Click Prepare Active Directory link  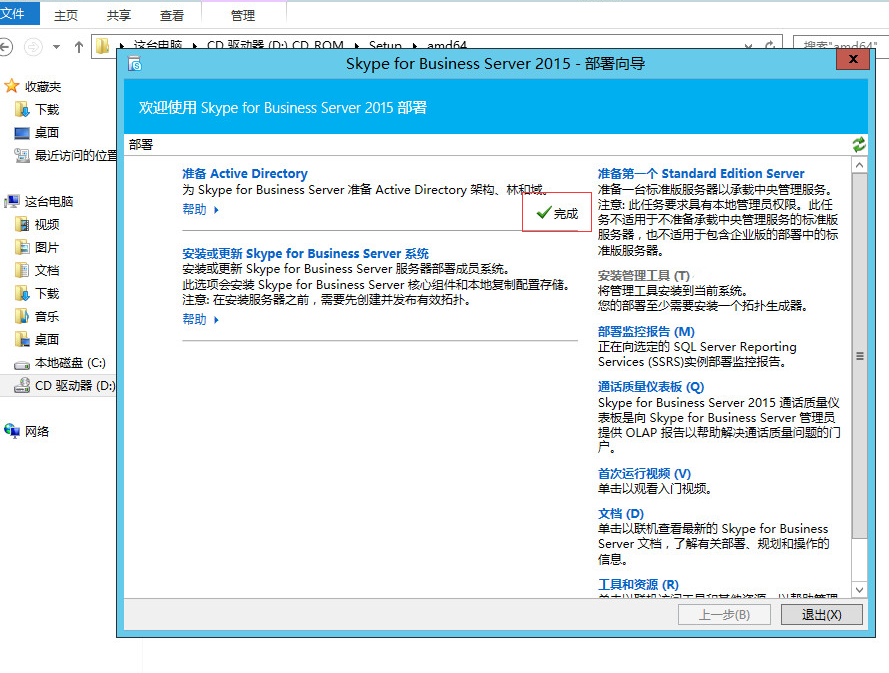[x=245, y=173]
